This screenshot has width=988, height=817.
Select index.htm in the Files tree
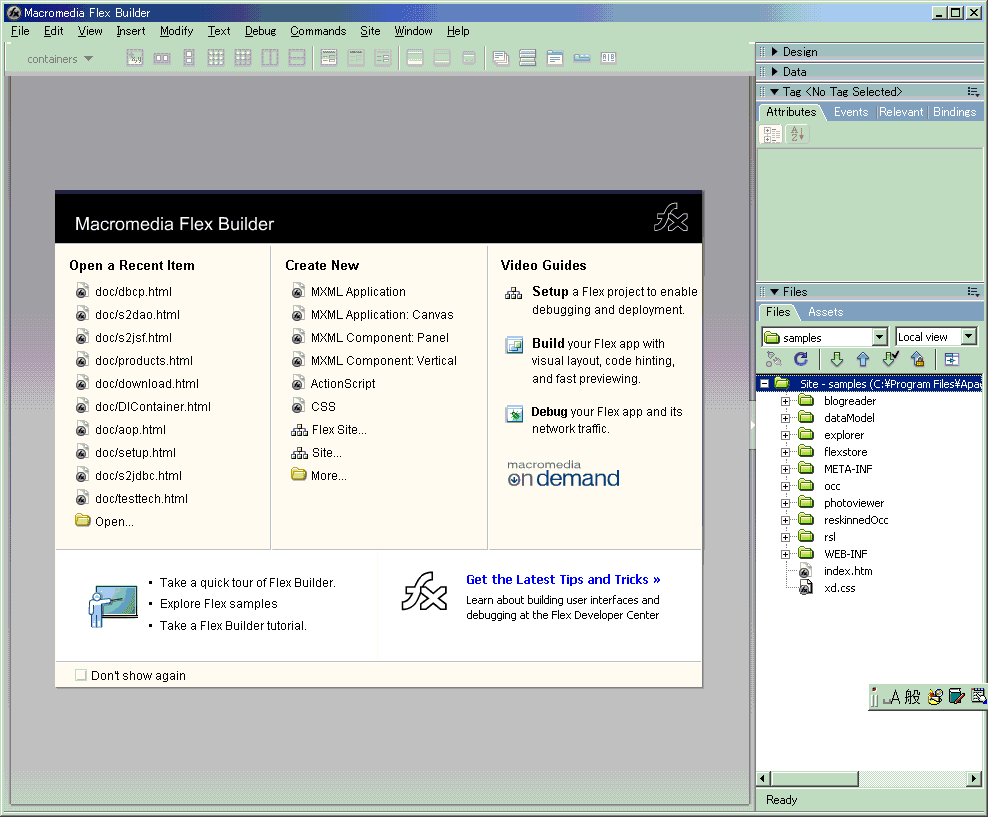pos(848,571)
